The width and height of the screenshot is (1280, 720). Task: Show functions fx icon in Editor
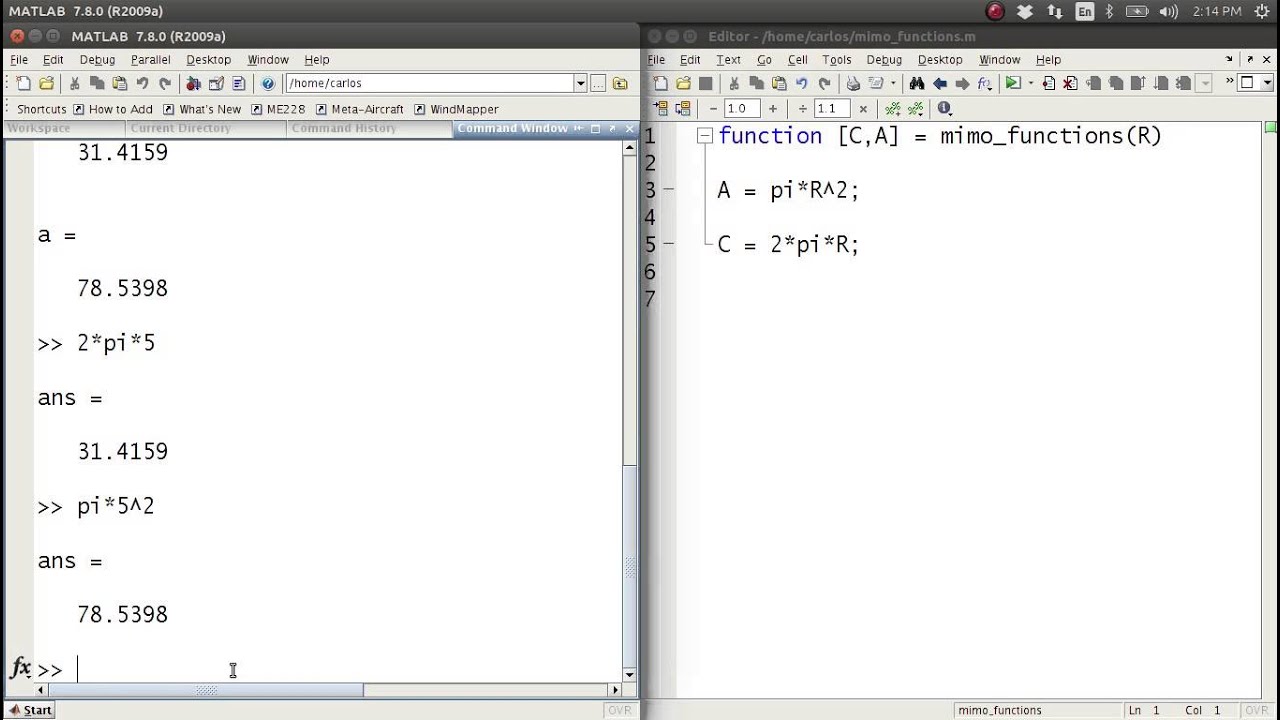[985, 83]
